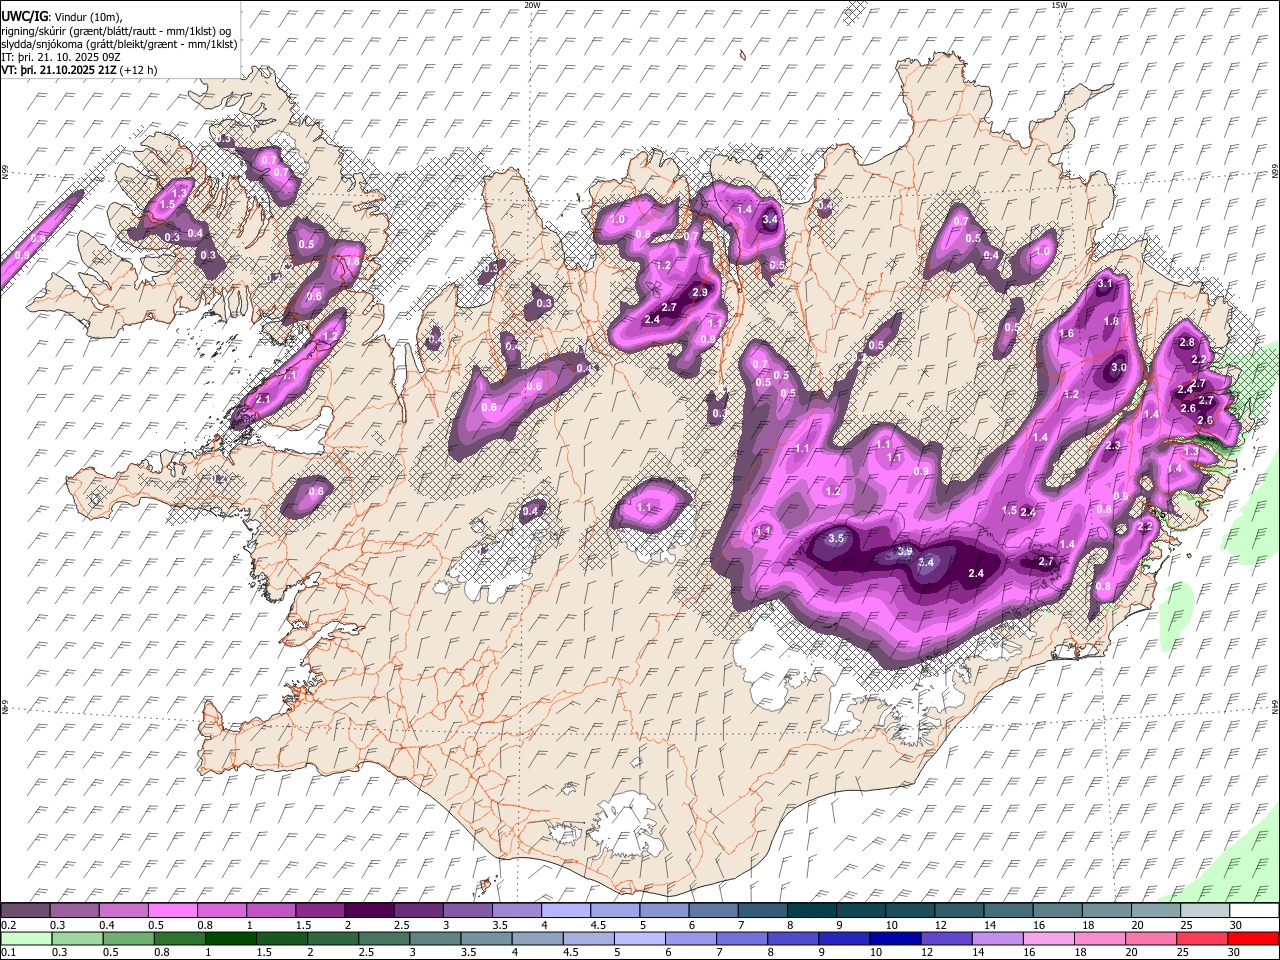Click the "3.0" snowfall value in the east
1280x960 pixels.
pyautogui.click(x=1119, y=368)
